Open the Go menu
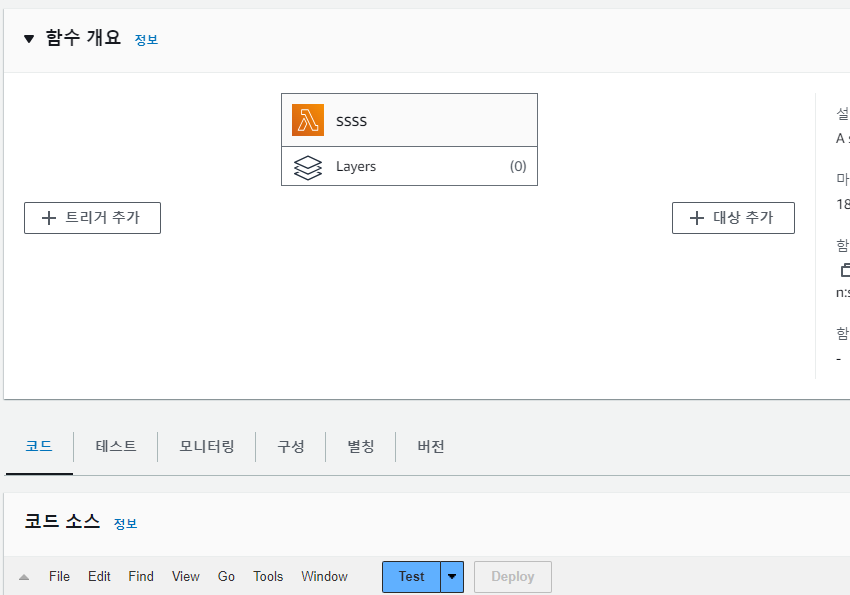This screenshot has height=595, width=850. tap(226, 577)
